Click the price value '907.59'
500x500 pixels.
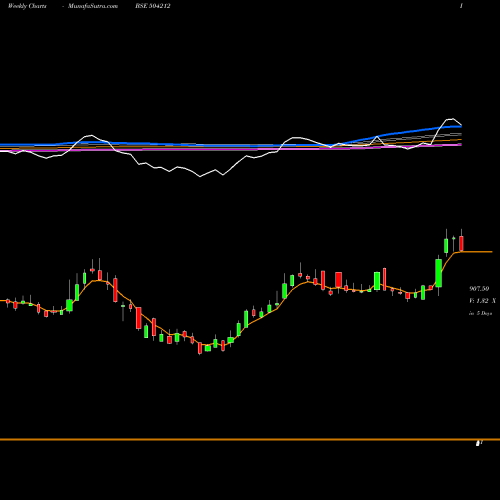point(479,289)
